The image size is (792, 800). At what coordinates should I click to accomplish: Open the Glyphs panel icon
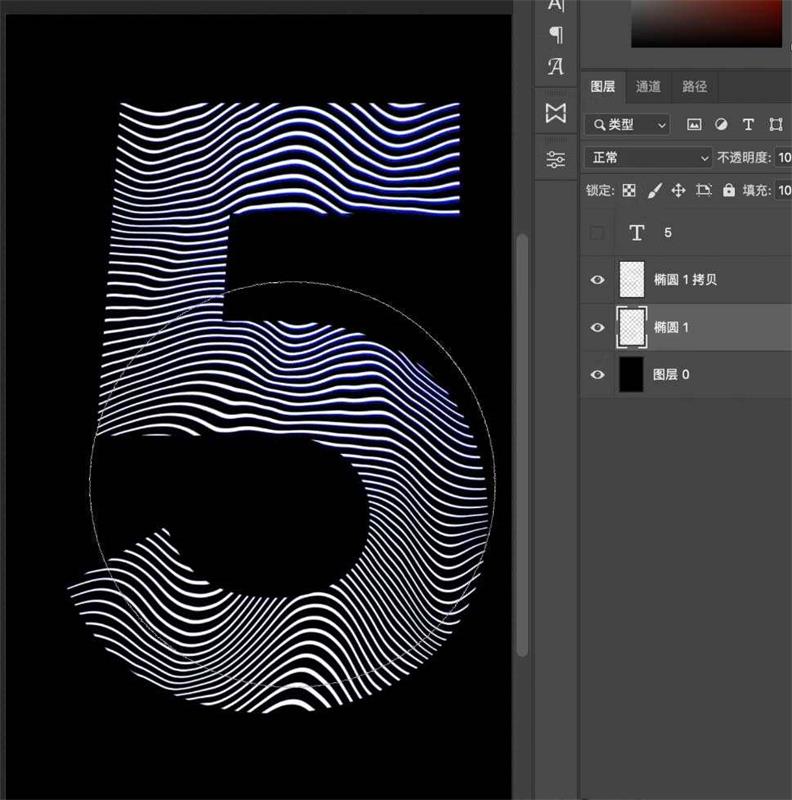pos(556,66)
